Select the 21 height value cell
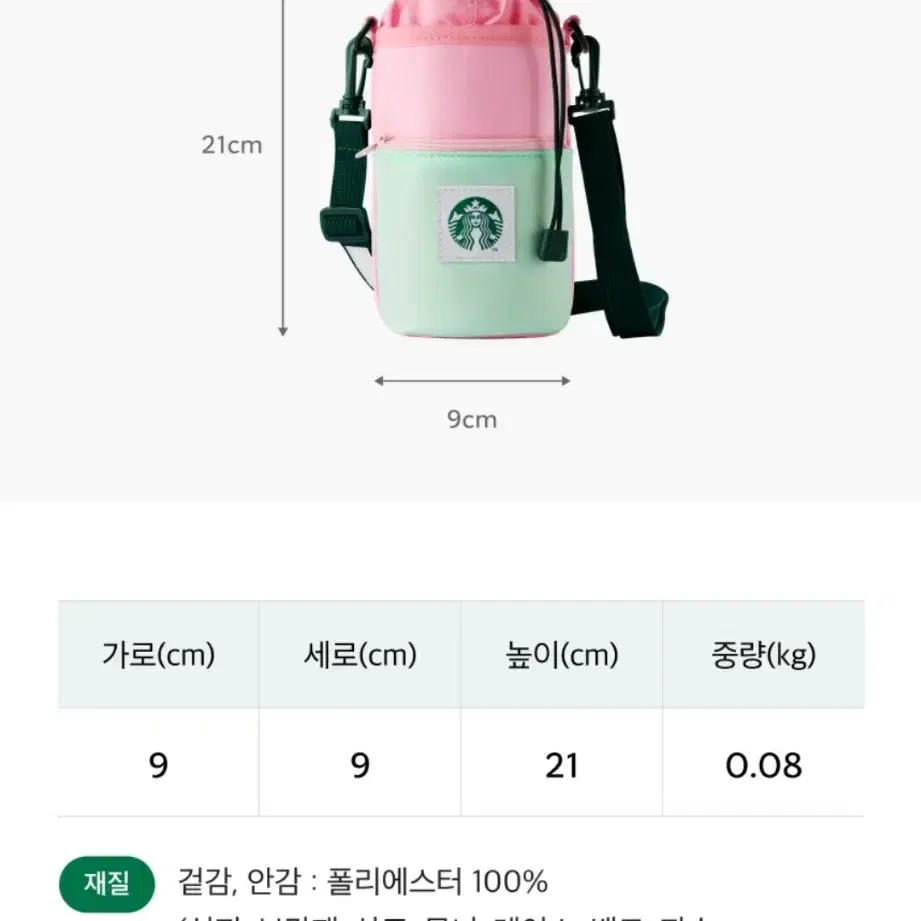This screenshot has width=921, height=921. [x=562, y=763]
